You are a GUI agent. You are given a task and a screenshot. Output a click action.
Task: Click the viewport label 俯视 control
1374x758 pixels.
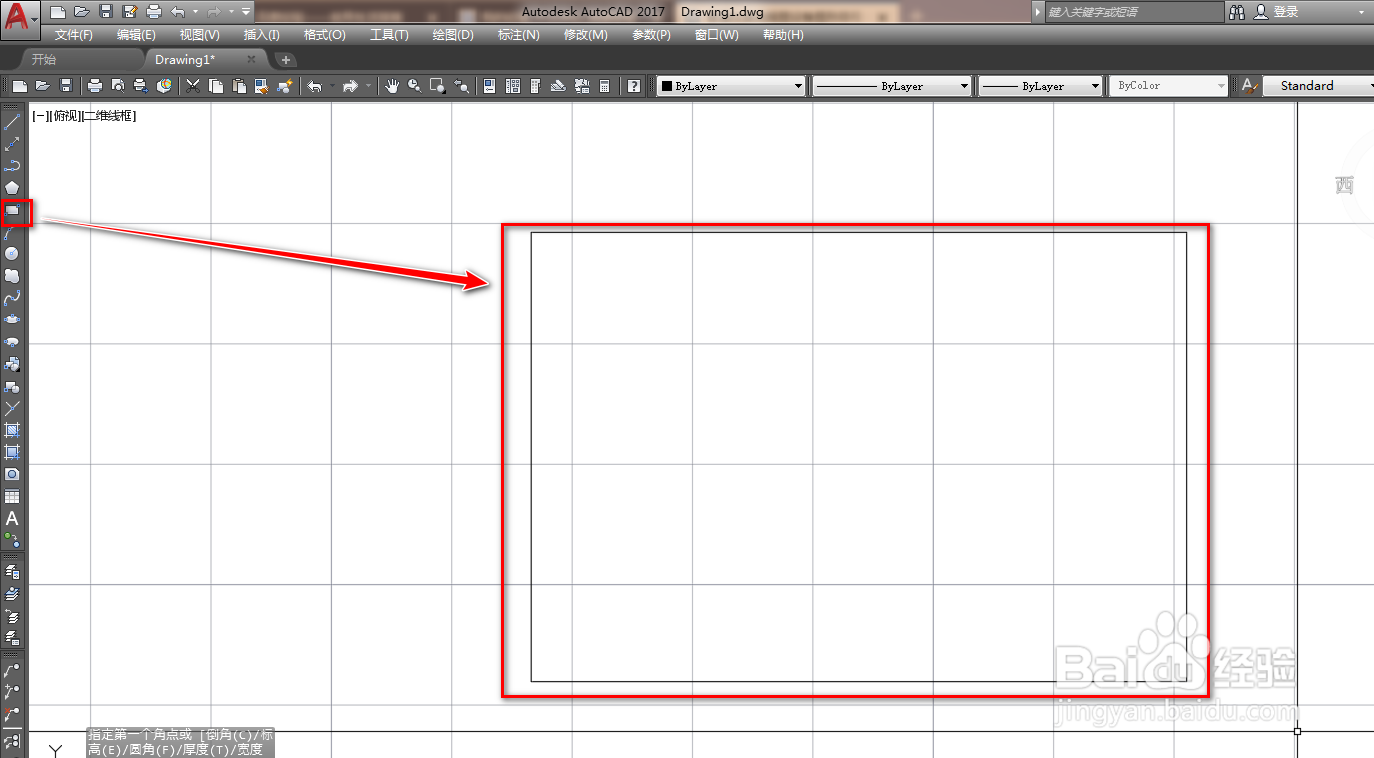(x=64, y=116)
